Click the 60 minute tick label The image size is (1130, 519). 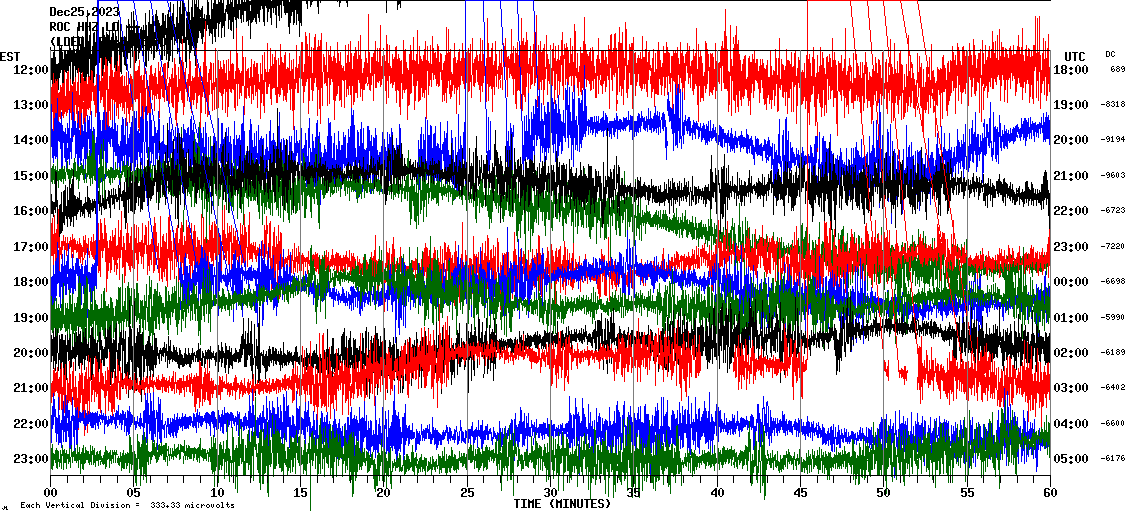[1050, 493]
